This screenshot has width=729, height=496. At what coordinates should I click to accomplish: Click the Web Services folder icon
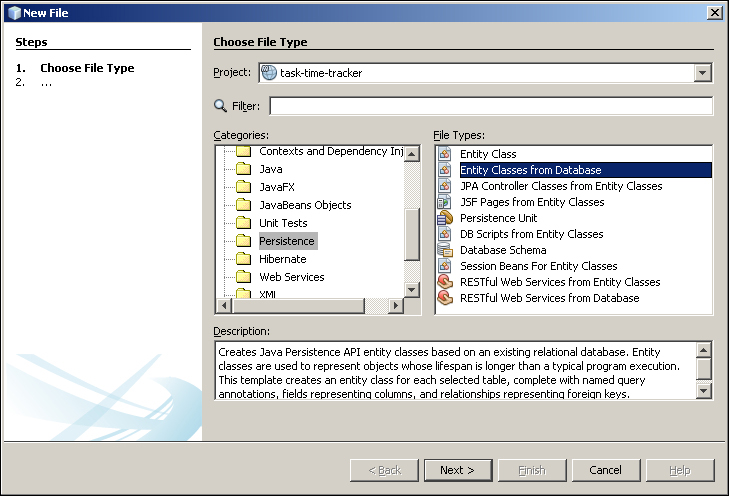tap(243, 277)
